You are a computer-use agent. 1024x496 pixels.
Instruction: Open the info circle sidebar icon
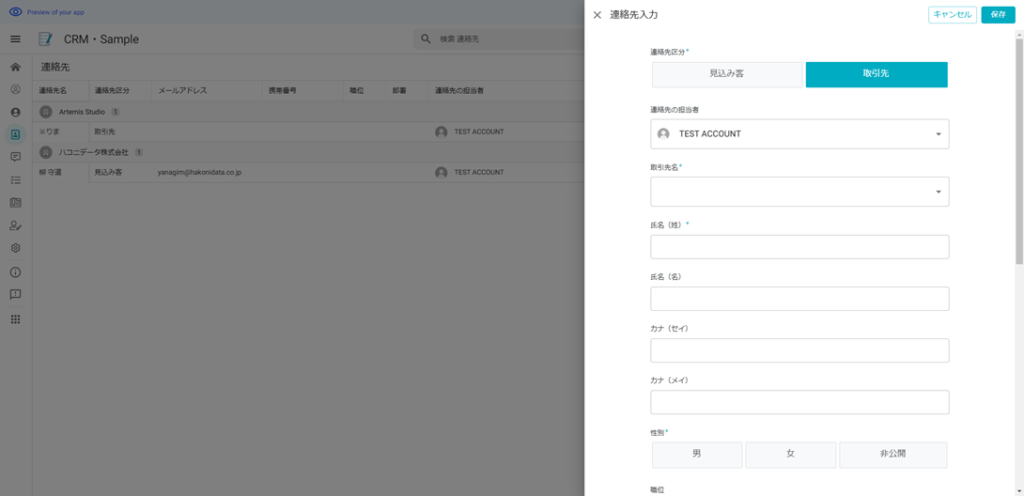point(16,272)
